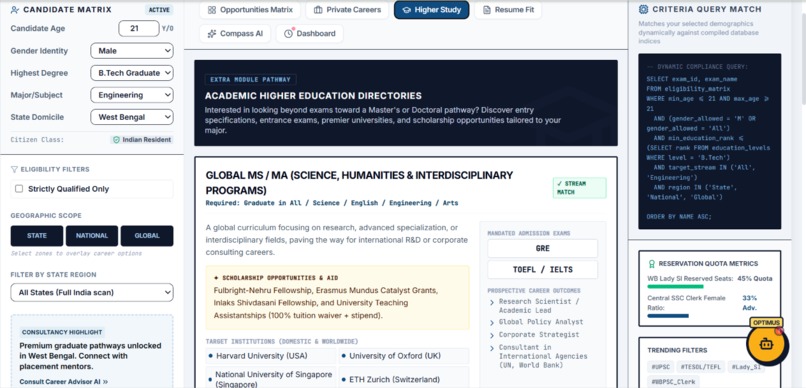Click the Dashboard clock icon
Screen dimensions: 806x388
pos(288,33)
